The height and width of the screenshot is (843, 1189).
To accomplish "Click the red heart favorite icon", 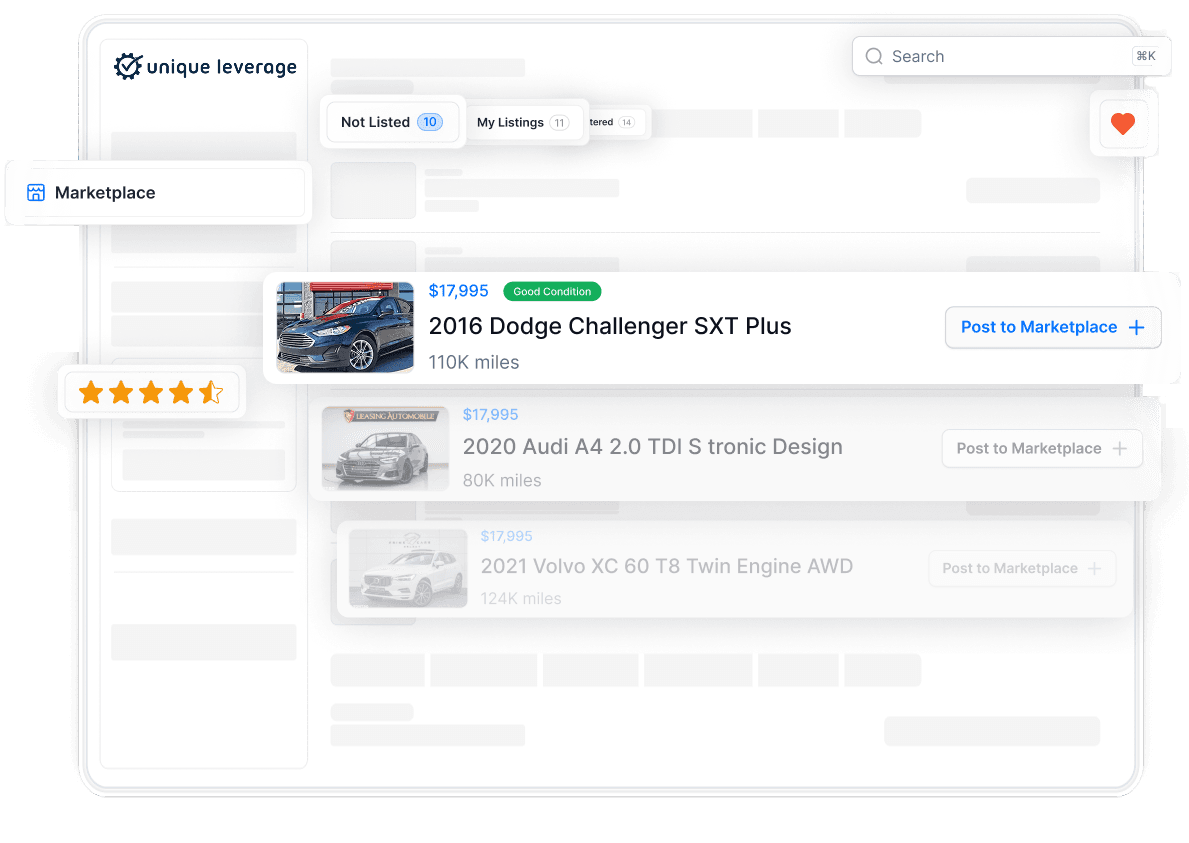I will pyautogui.click(x=1123, y=123).
